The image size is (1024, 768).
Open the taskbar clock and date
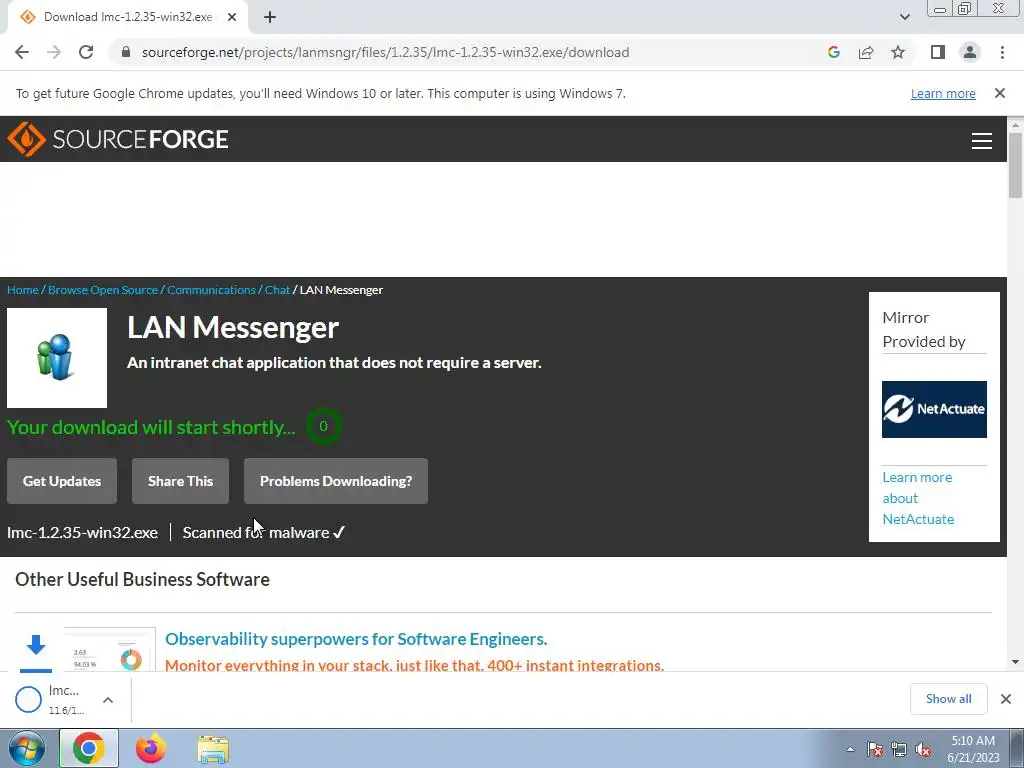pyautogui.click(x=973, y=749)
